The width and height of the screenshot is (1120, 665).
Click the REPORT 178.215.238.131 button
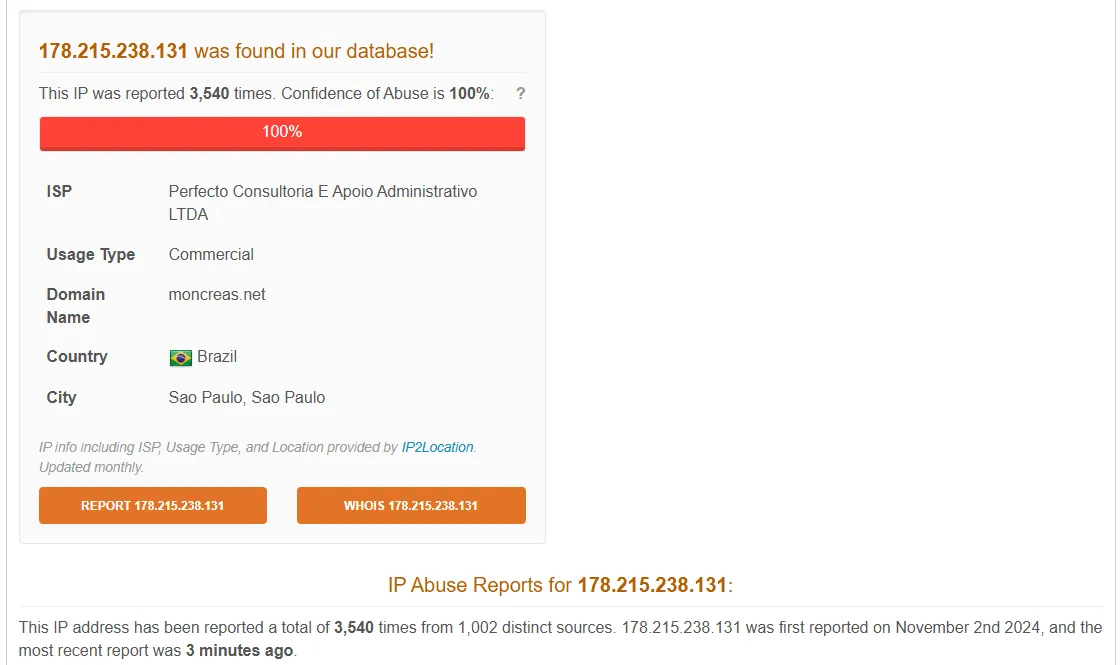click(x=152, y=505)
